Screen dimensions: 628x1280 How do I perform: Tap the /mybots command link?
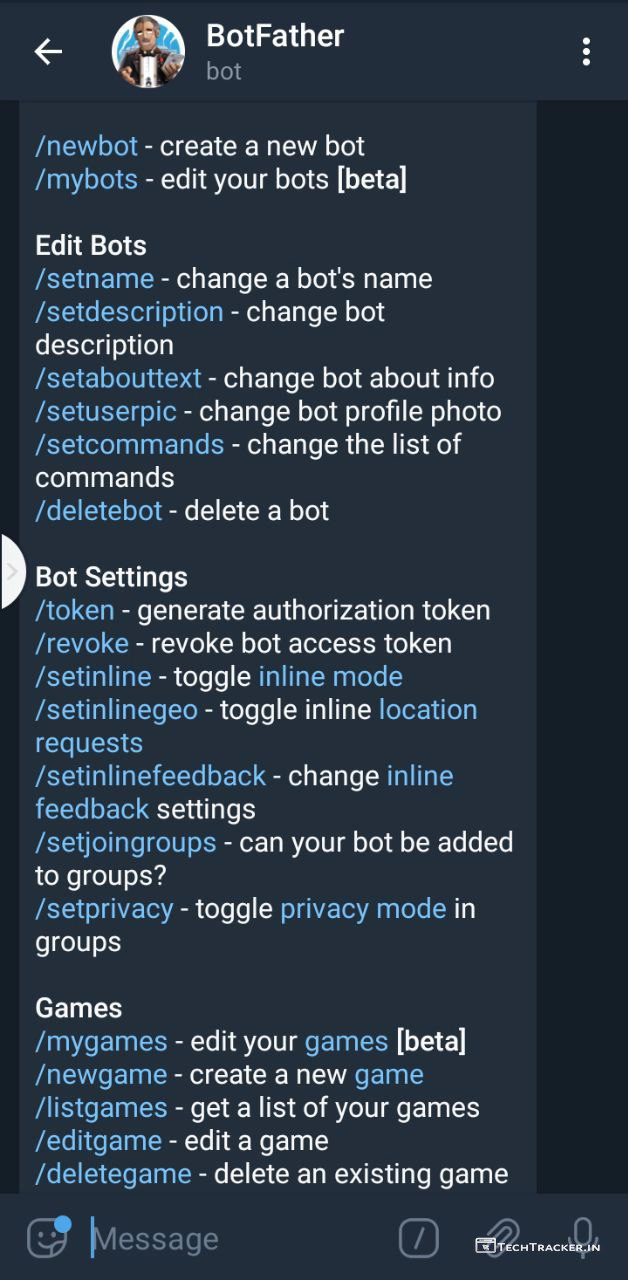coord(86,180)
